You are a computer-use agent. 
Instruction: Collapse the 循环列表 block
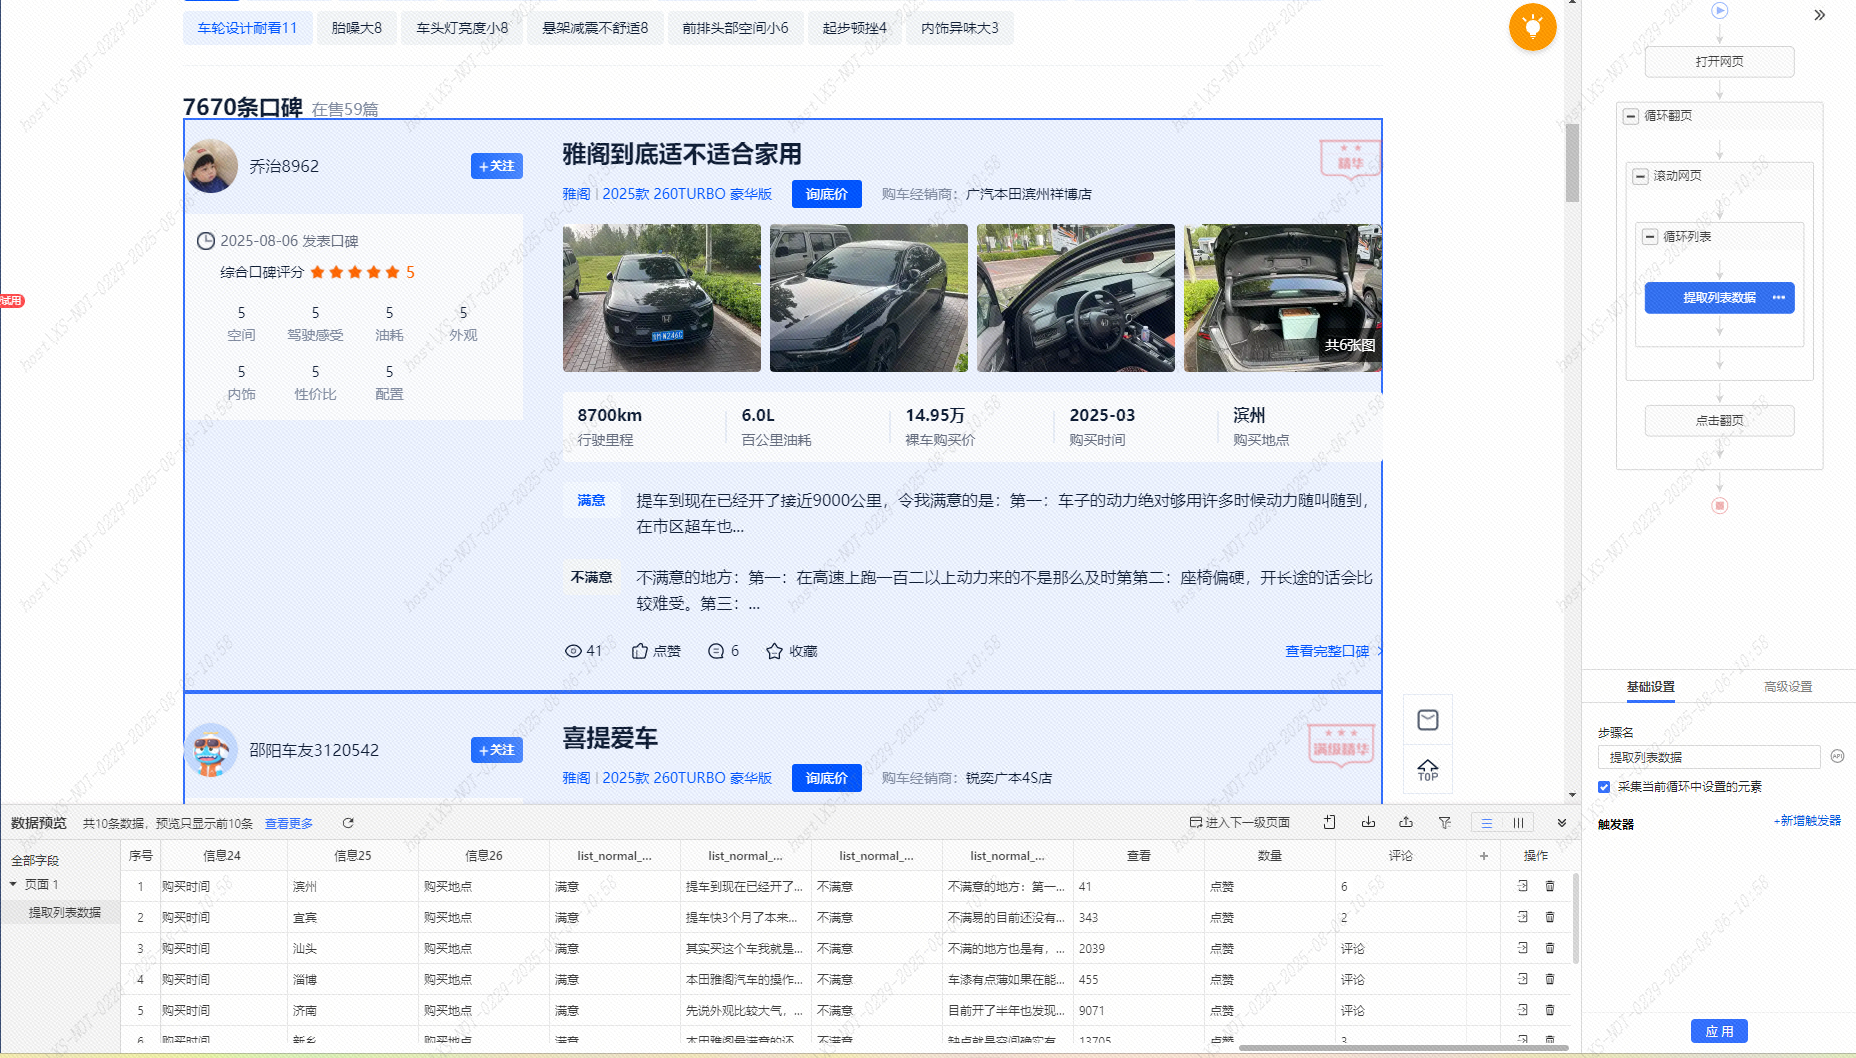coord(1650,237)
